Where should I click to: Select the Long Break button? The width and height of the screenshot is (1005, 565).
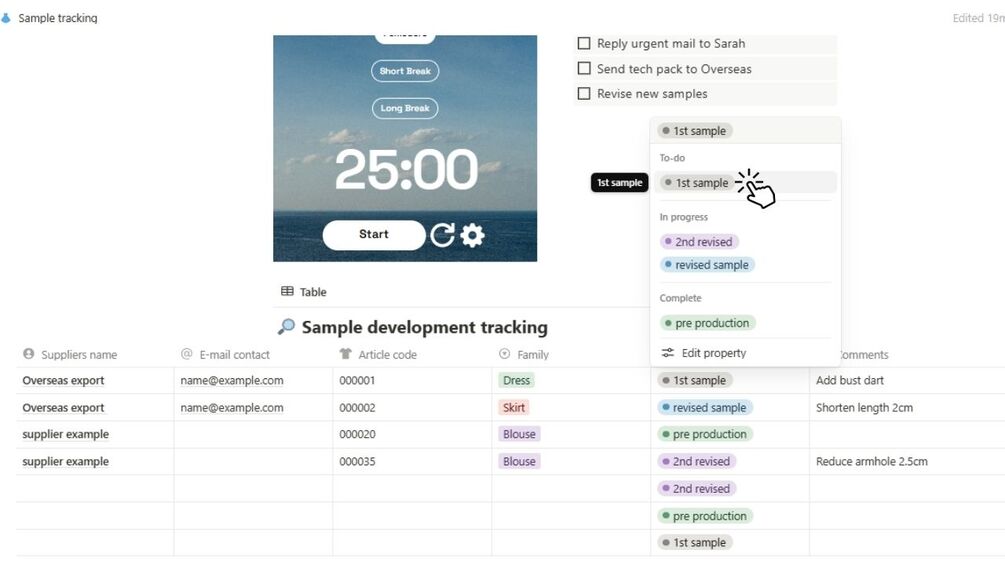pyautogui.click(x=405, y=108)
